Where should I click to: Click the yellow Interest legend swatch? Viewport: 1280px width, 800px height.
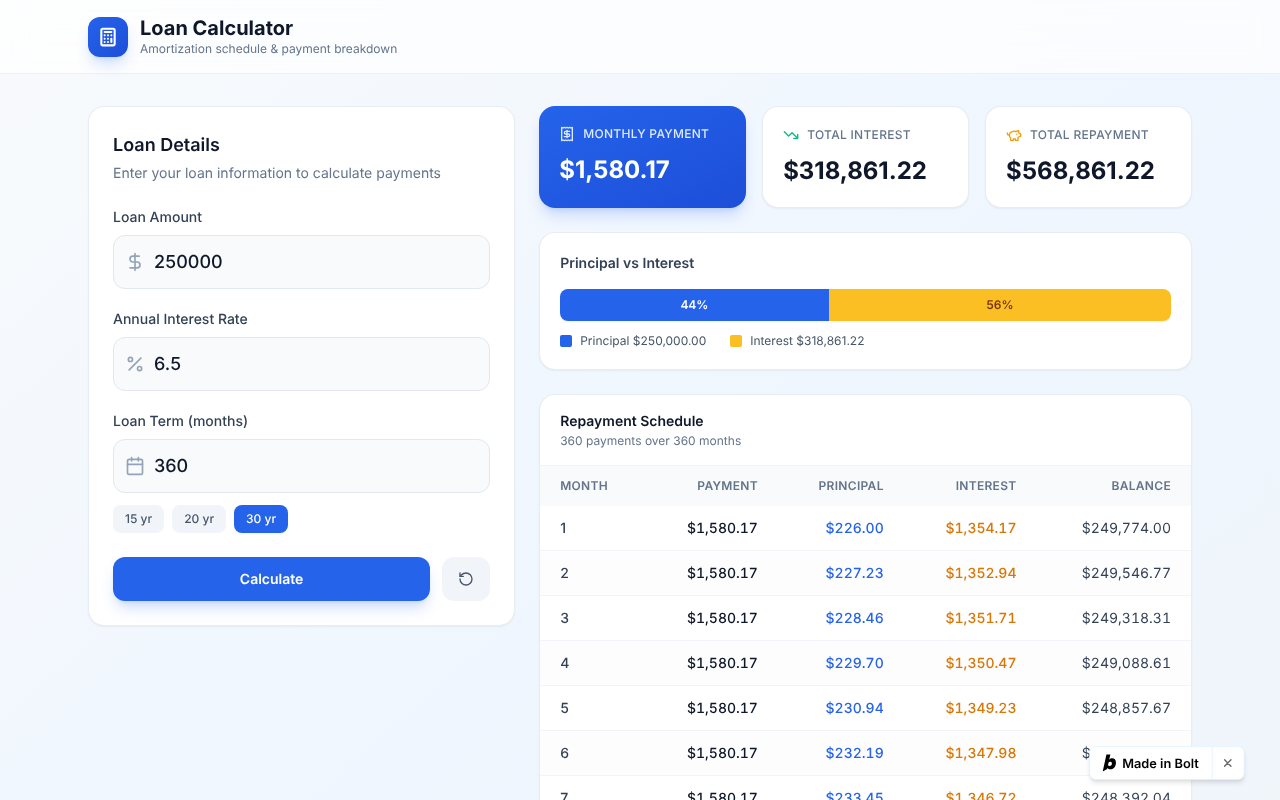(736, 341)
